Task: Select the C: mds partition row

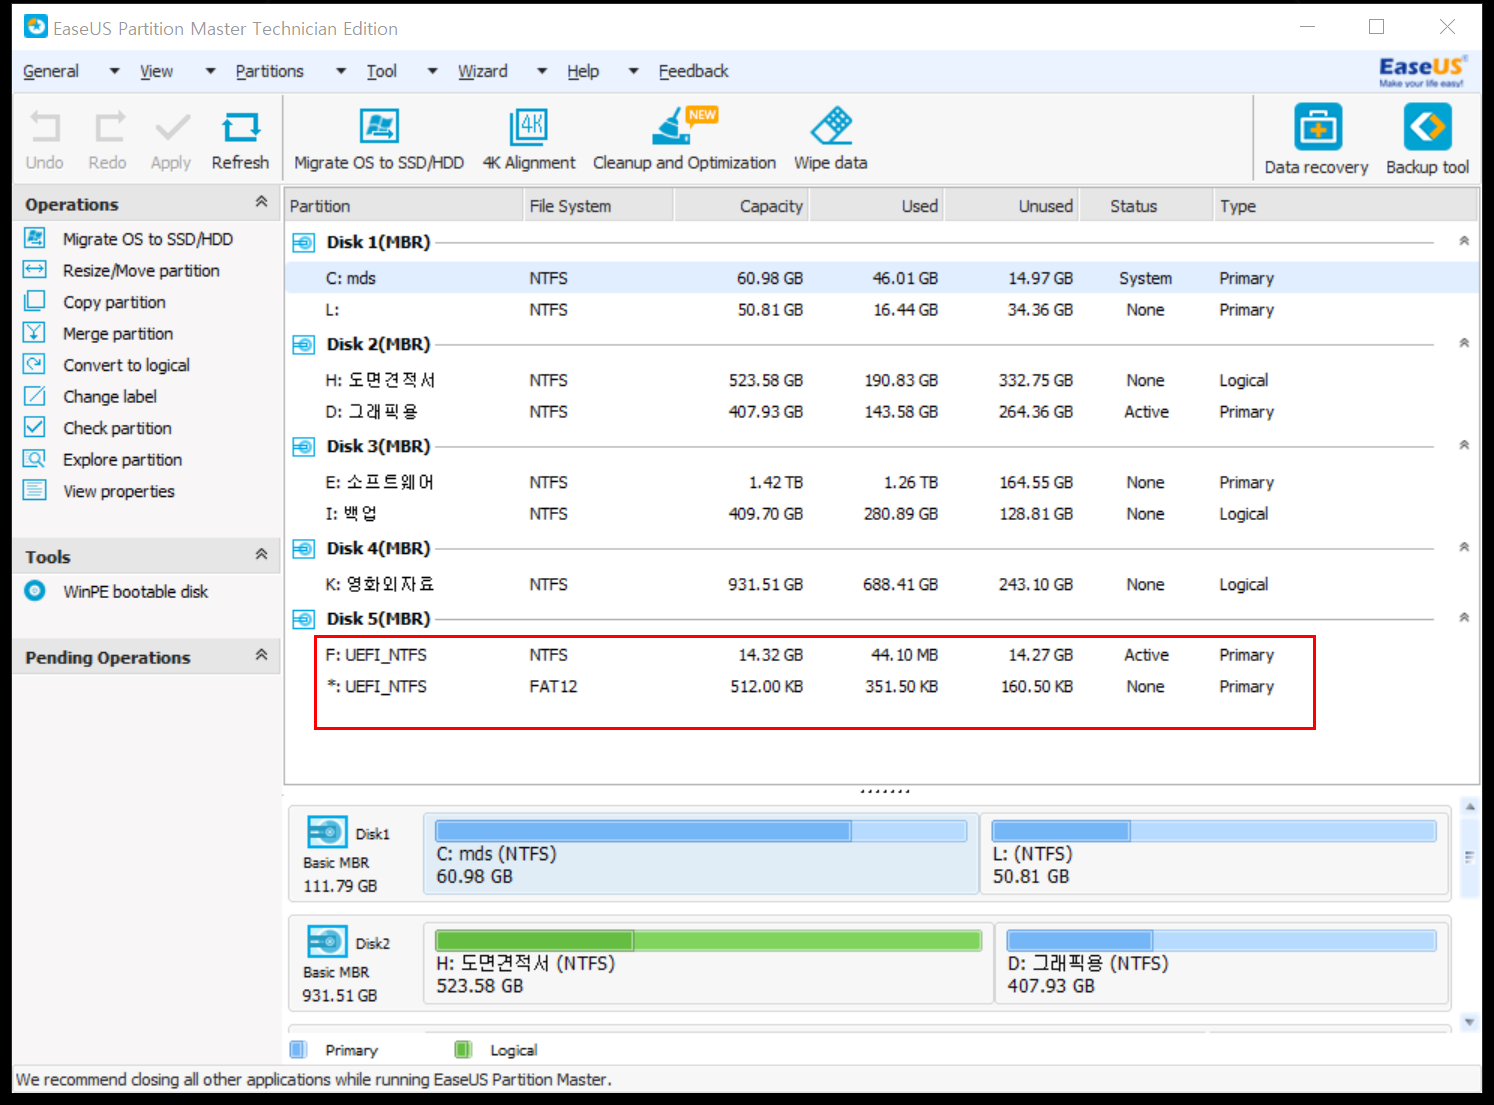Action: [x=881, y=278]
